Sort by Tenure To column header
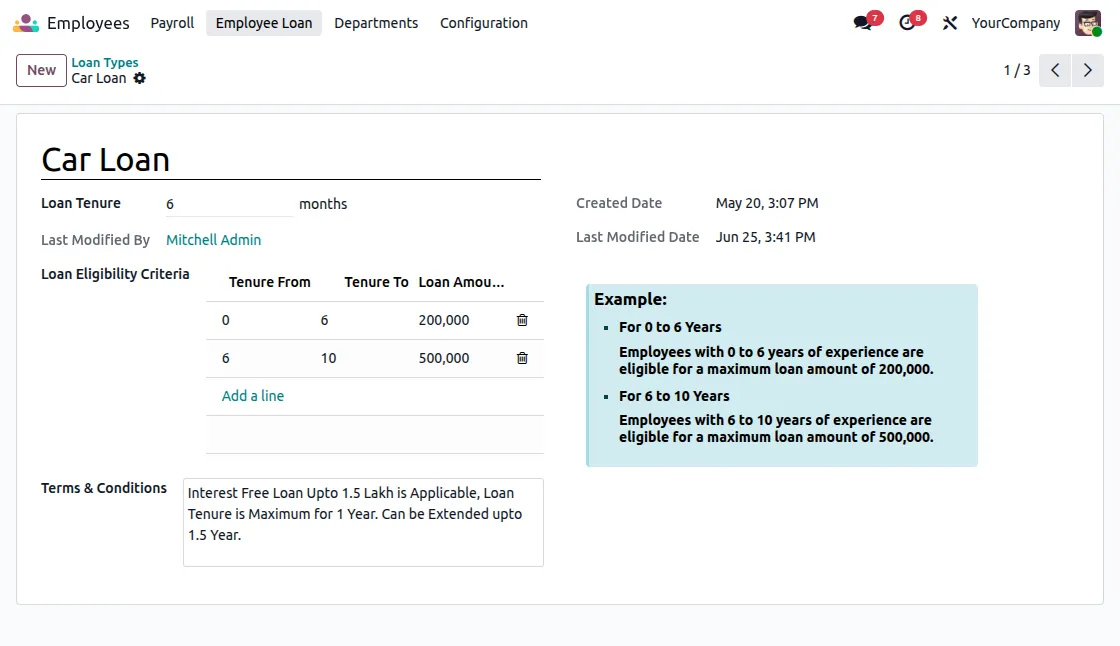 376,282
